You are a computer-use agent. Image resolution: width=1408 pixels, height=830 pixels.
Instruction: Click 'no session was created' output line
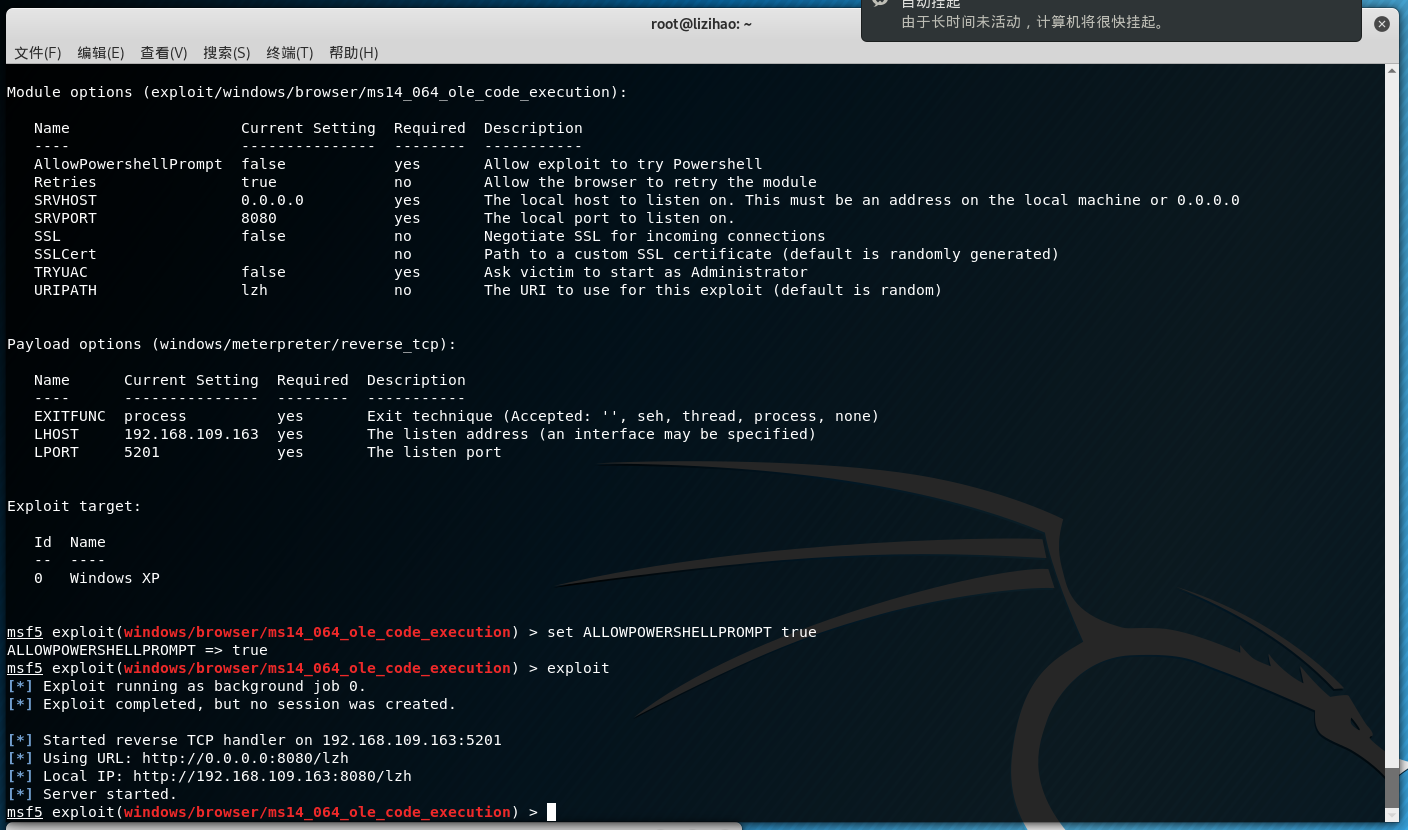[231, 704]
